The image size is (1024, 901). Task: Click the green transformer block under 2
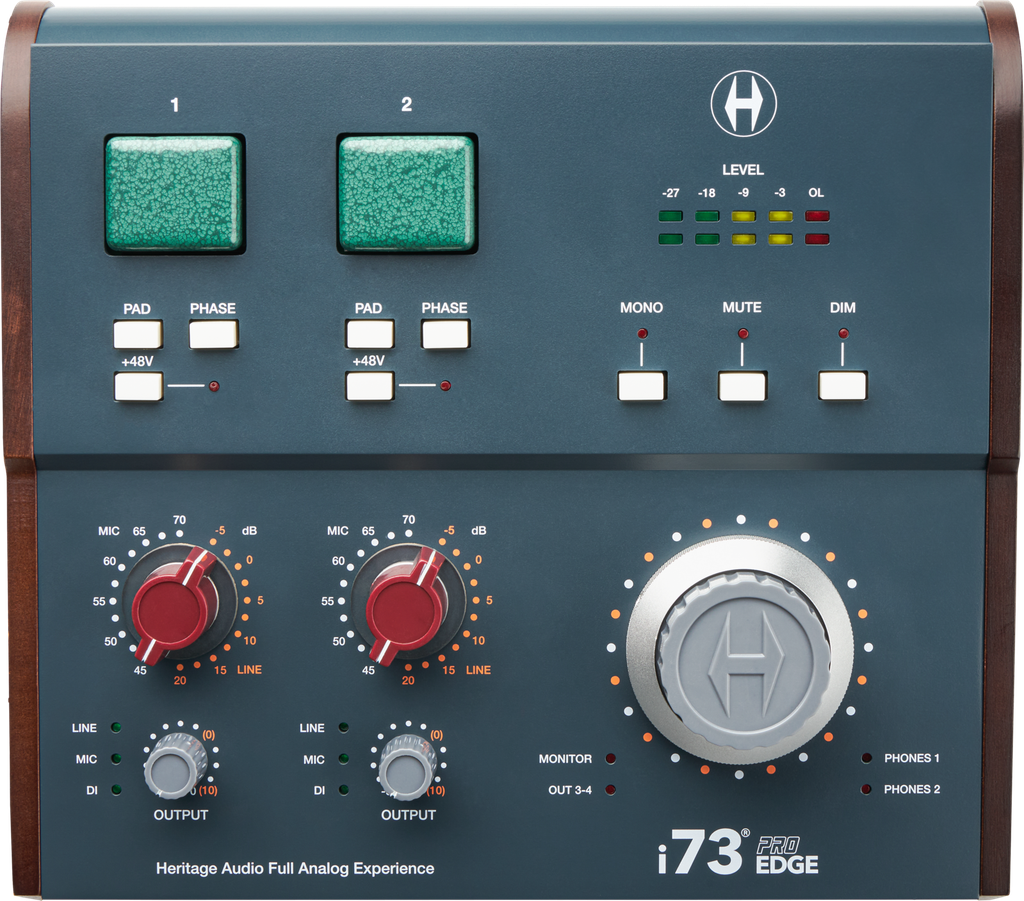(x=408, y=194)
